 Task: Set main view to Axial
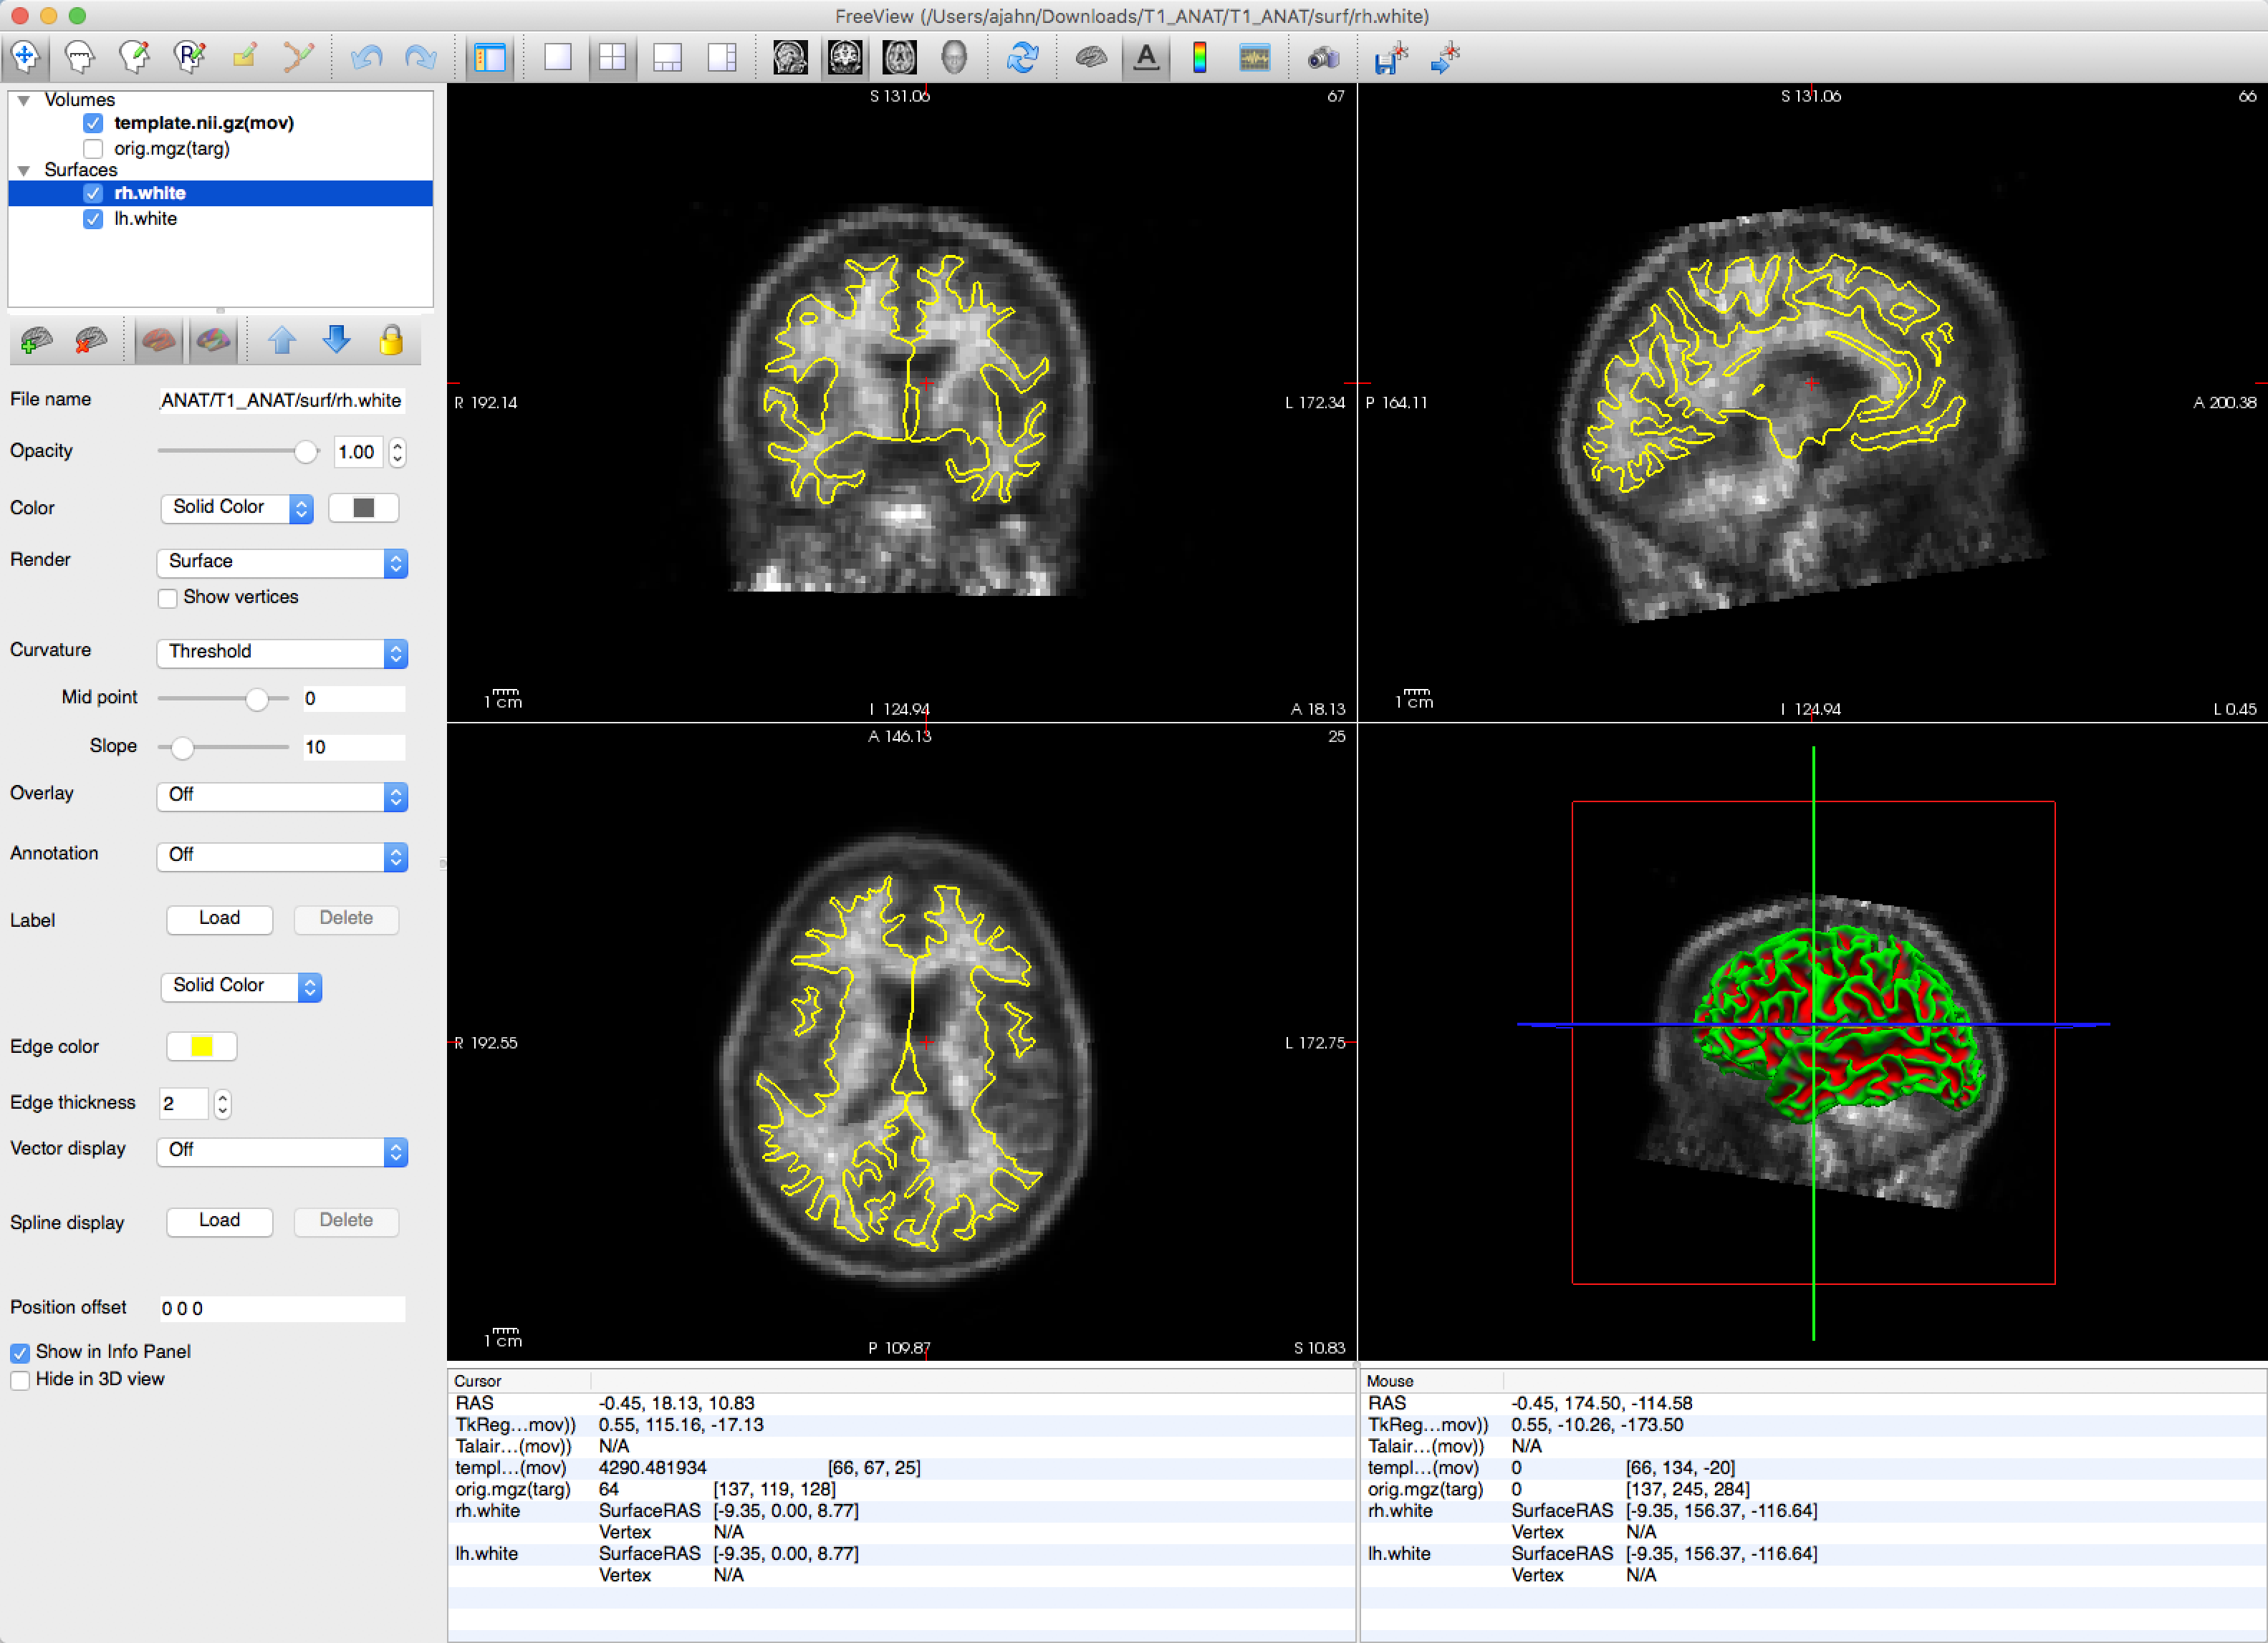(900, 57)
